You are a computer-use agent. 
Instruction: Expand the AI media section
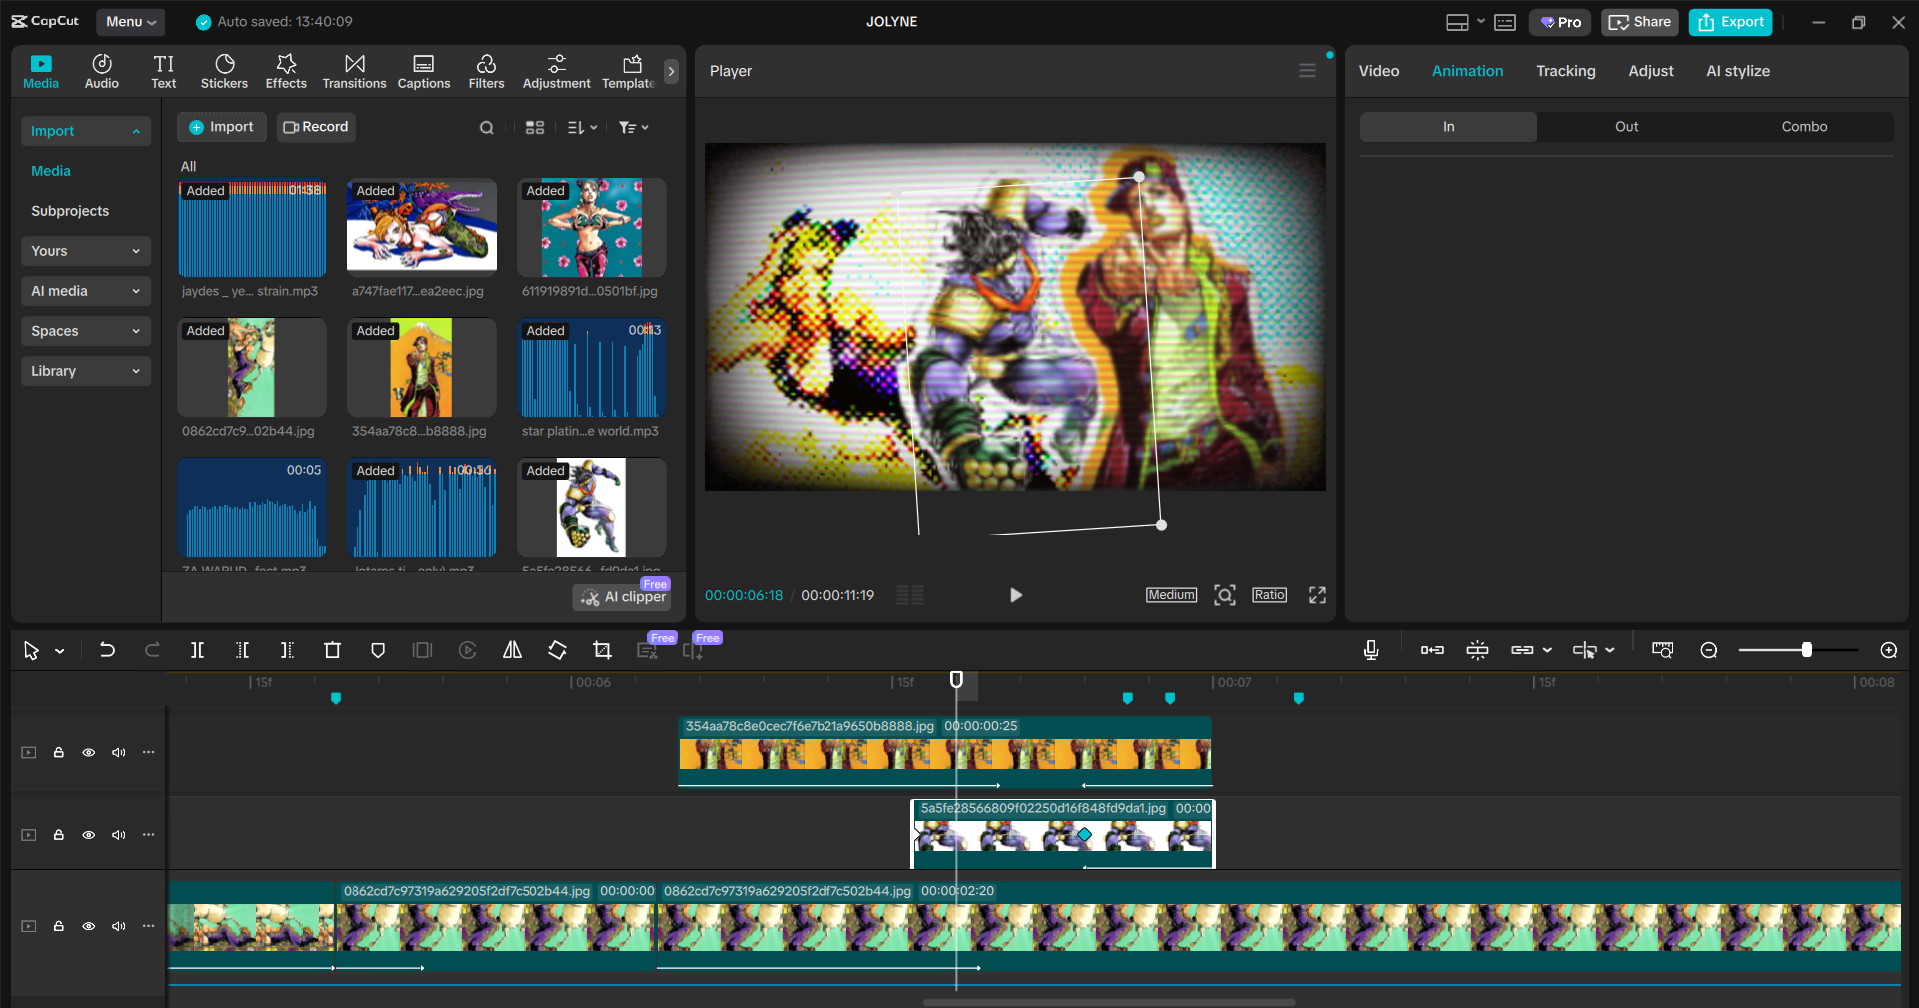[x=85, y=291]
